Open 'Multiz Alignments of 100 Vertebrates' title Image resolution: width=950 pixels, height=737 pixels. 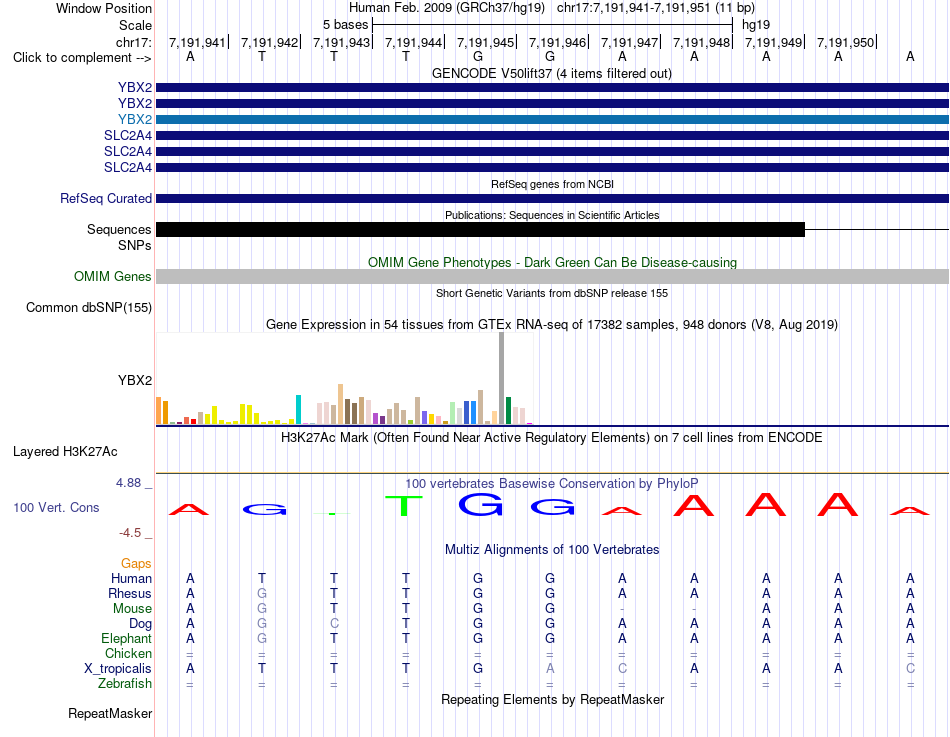click(552, 550)
